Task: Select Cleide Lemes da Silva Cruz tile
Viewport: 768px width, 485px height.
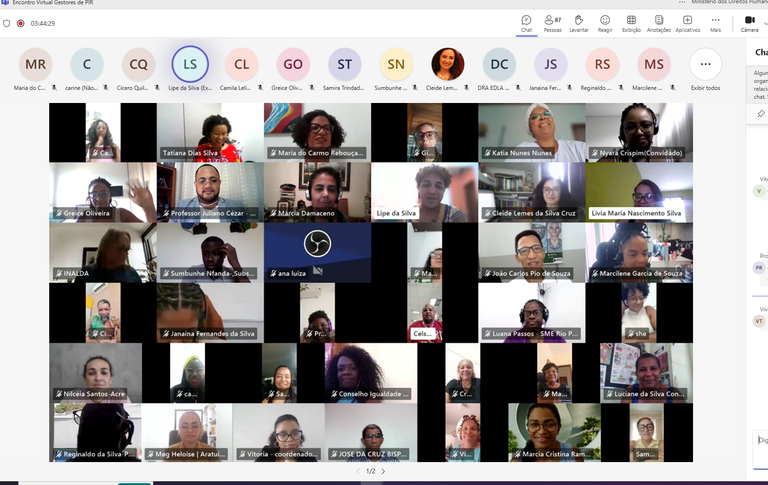Action: pyautogui.click(x=532, y=193)
